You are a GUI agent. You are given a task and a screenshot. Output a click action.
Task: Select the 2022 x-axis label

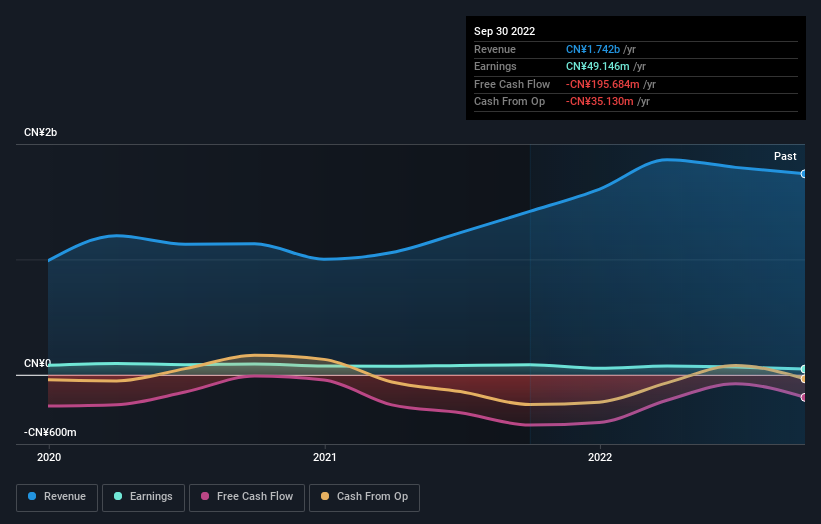tap(600, 457)
